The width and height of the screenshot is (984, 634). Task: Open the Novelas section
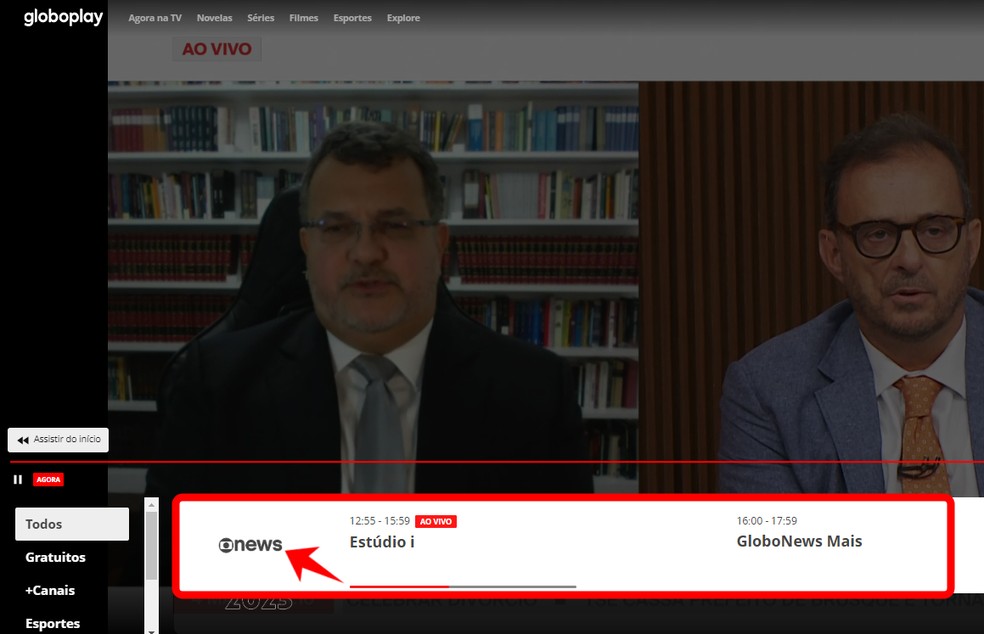[215, 18]
